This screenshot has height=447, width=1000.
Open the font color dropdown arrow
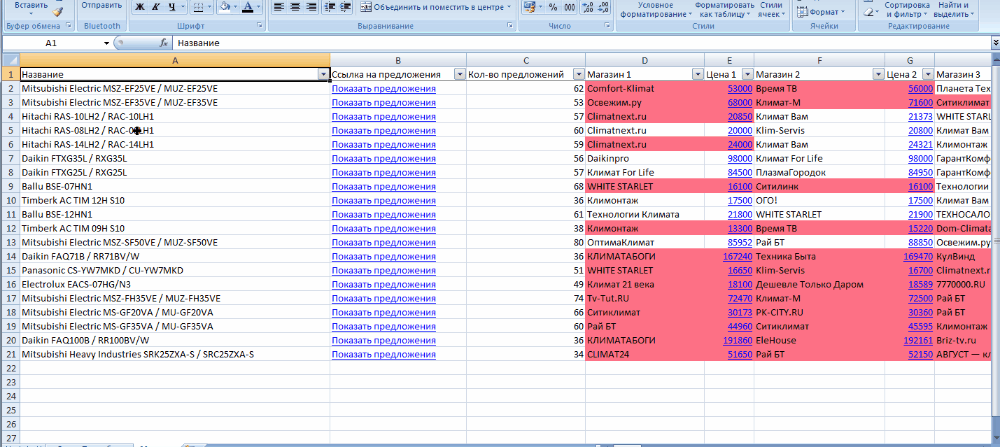tap(259, 8)
